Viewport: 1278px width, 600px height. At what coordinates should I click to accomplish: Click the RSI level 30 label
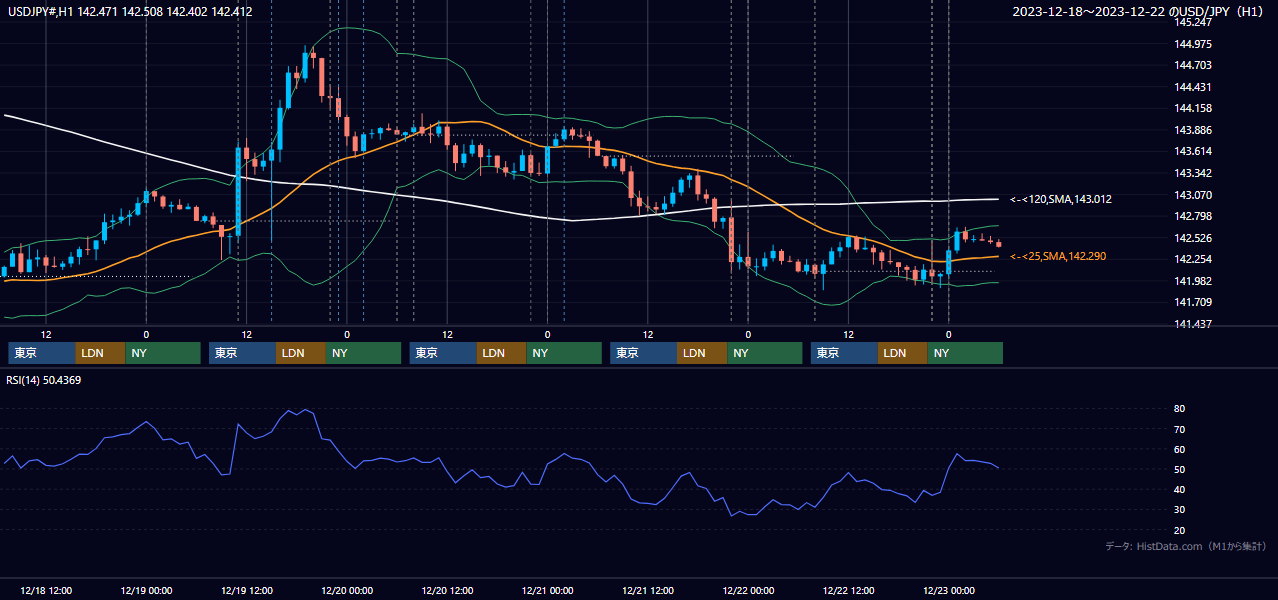[1180, 510]
